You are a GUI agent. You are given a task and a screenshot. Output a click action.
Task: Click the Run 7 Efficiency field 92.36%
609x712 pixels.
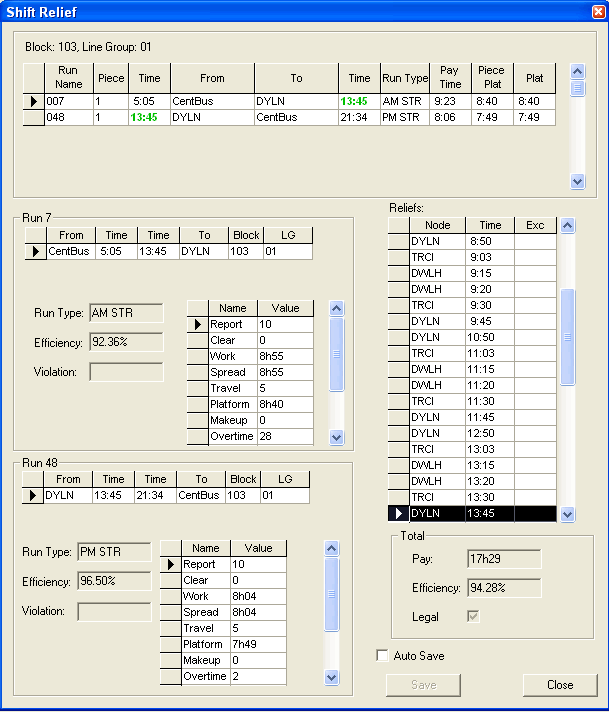pyautogui.click(x=126, y=342)
